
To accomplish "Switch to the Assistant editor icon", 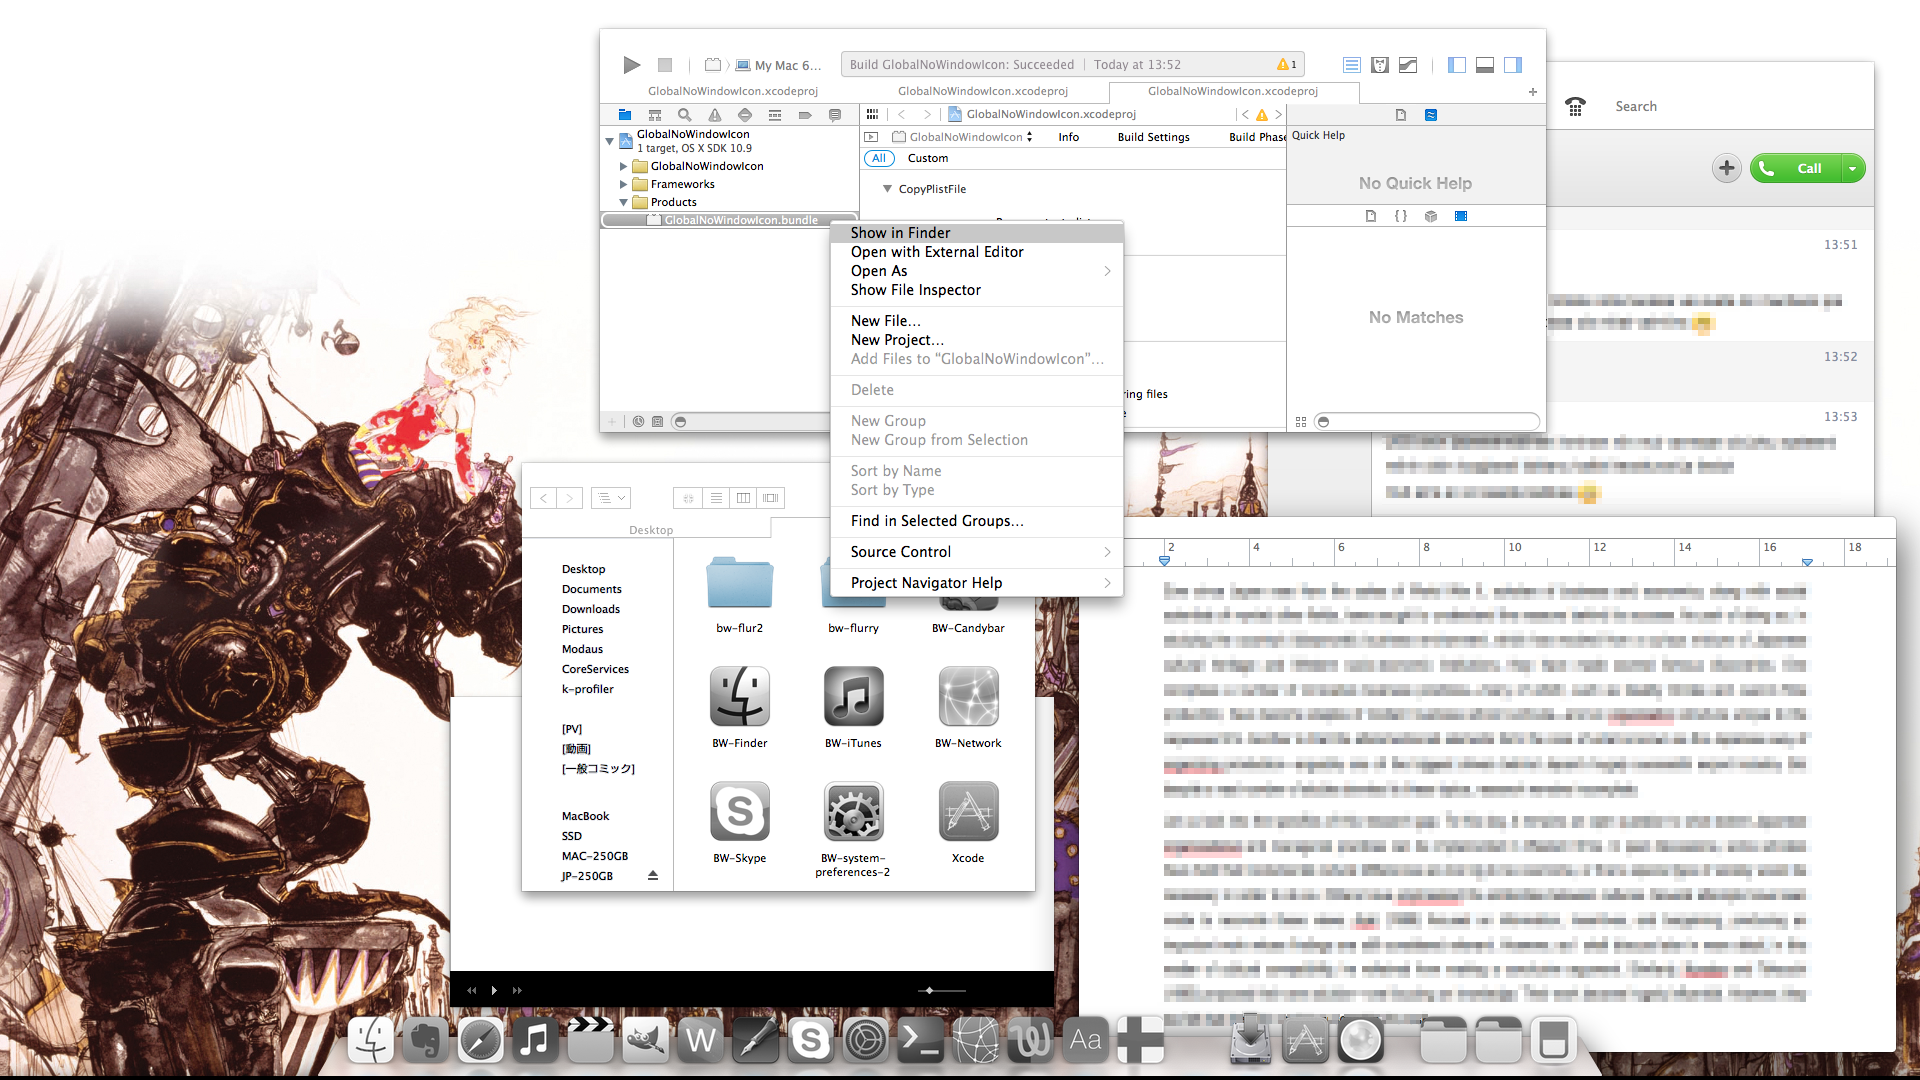I will [1380, 65].
